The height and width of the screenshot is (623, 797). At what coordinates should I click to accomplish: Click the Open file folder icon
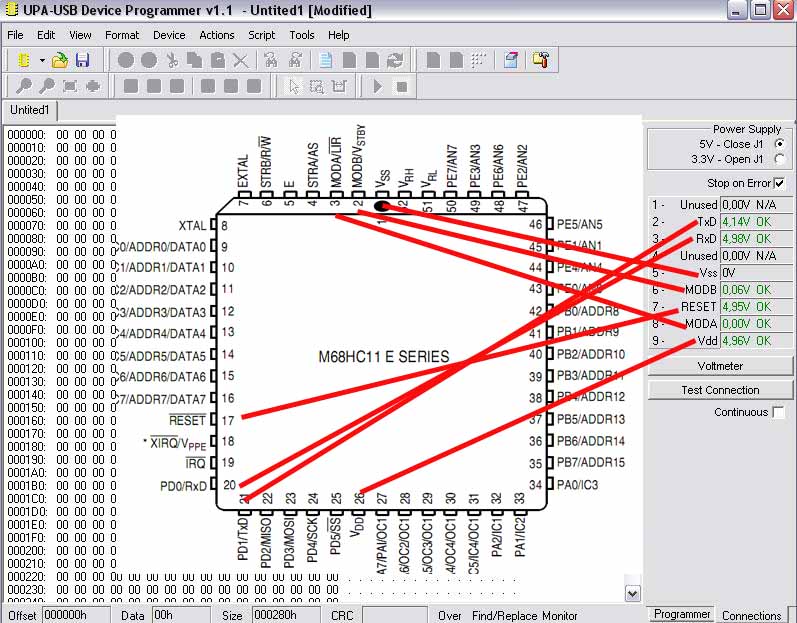point(60,60)
